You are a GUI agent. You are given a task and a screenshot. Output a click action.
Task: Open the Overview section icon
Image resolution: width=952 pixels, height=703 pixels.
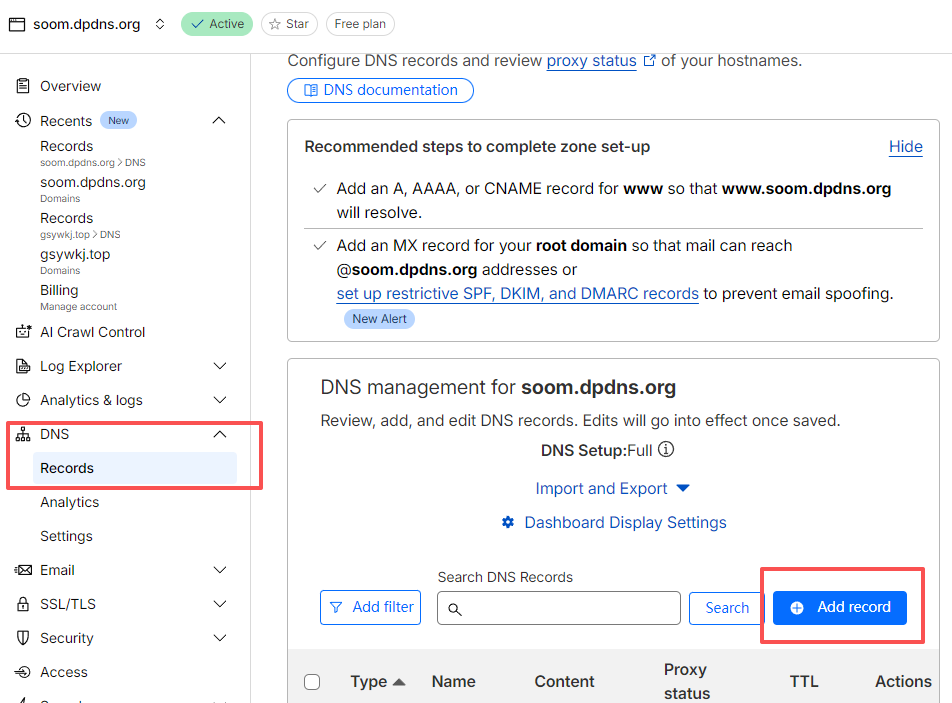click(23, 86)
